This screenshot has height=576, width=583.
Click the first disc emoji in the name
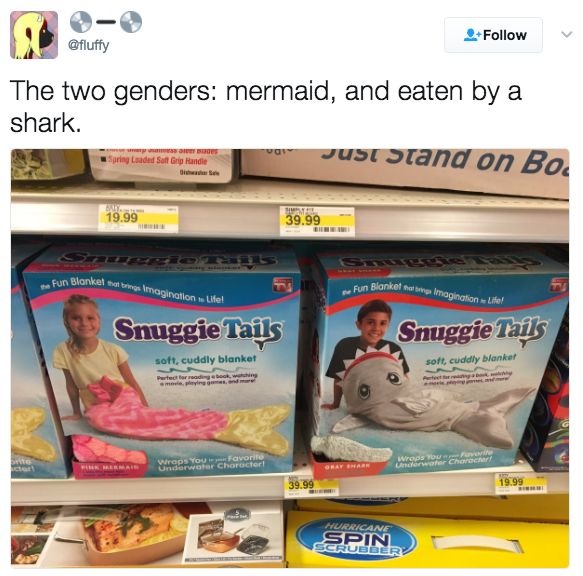point(81,22)
